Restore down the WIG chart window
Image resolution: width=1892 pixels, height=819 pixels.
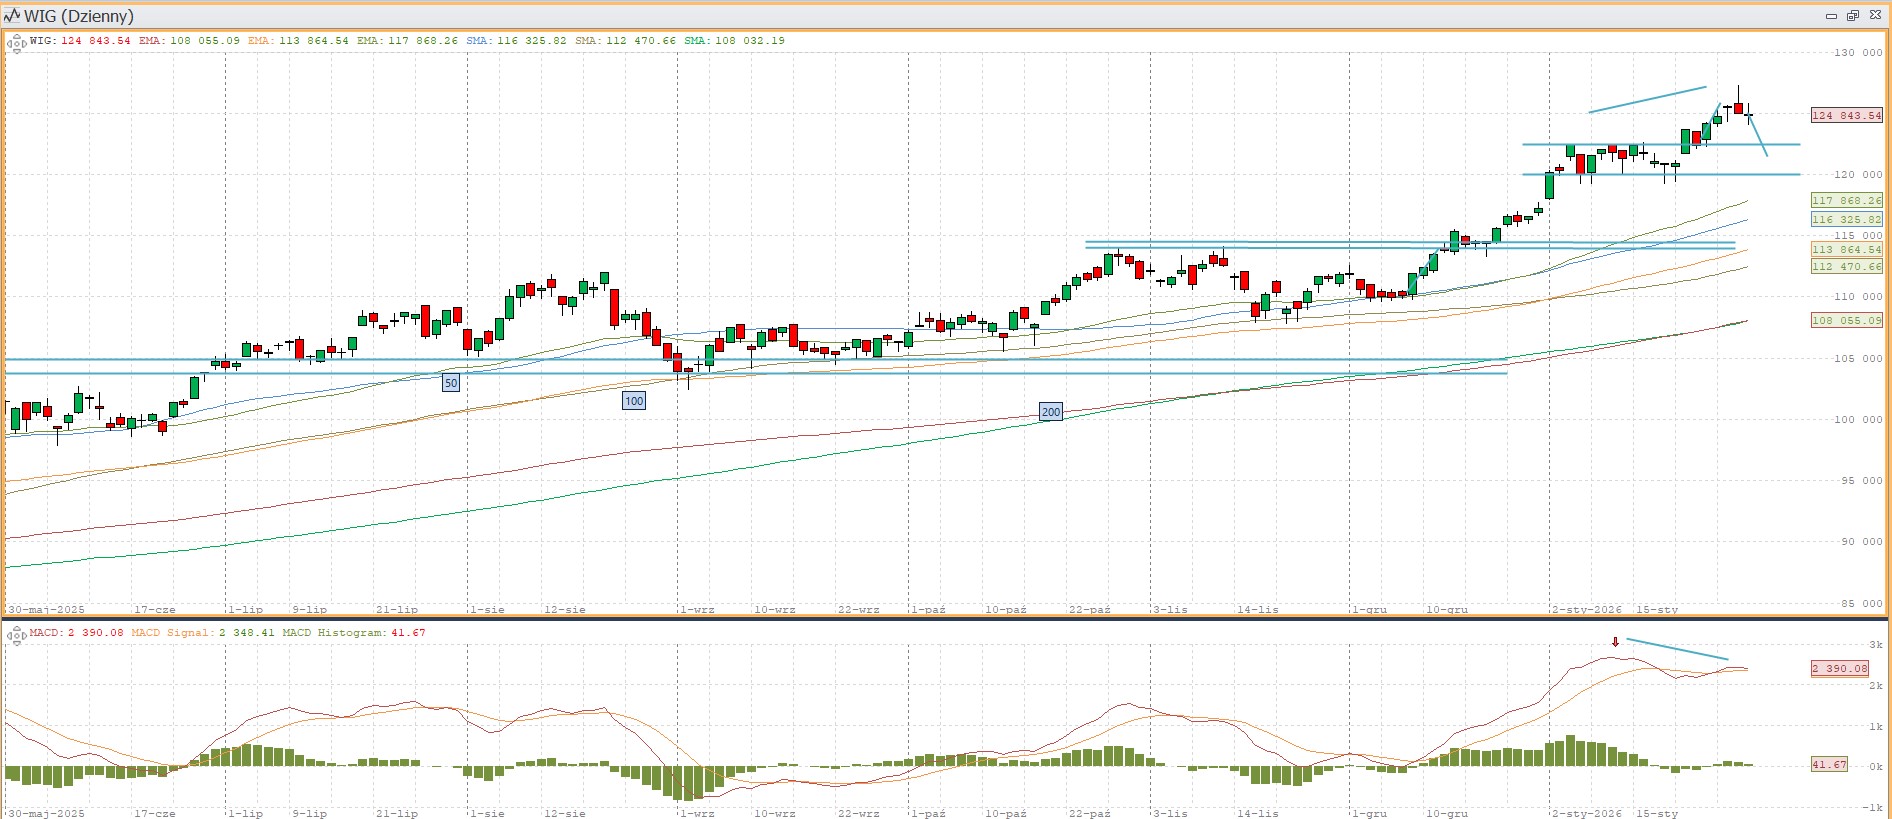point(1852,16)
